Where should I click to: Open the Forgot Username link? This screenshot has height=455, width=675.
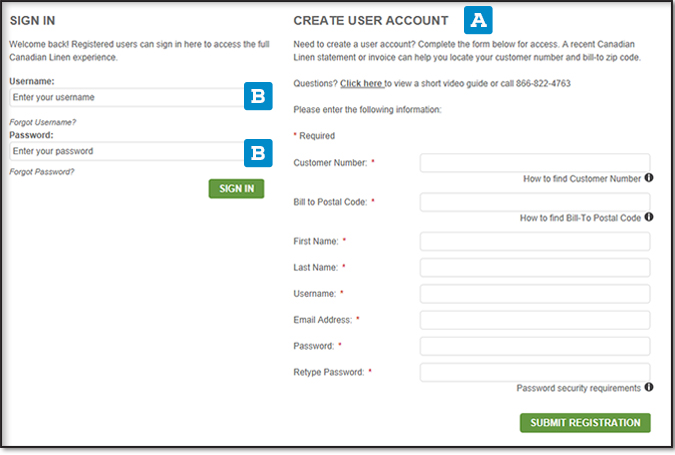(43, 122)
